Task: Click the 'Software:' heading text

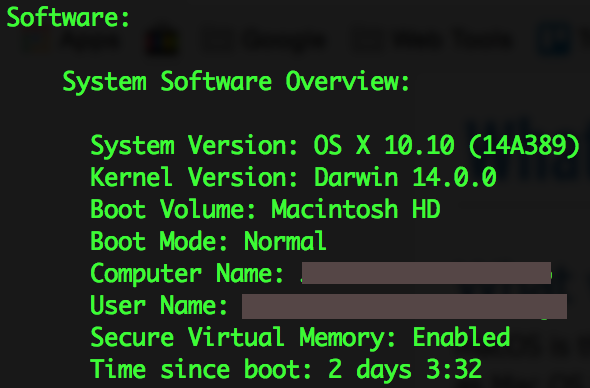Action: coord(68,17)
